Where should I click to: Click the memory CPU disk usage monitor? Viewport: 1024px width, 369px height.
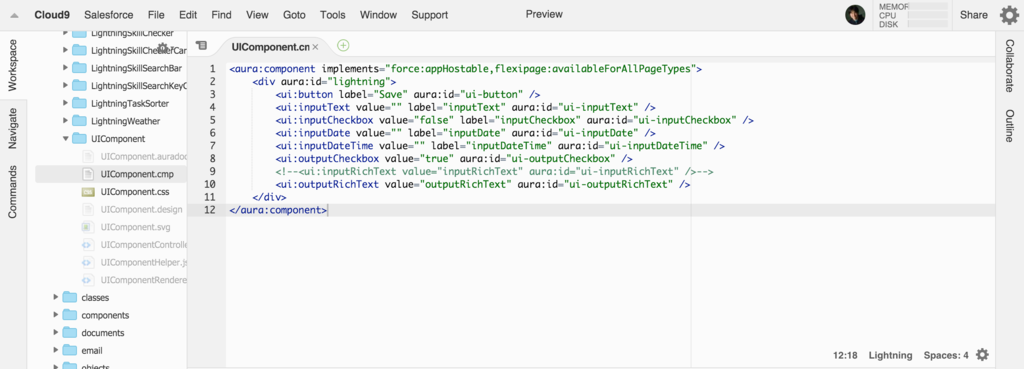coord(912,15)
